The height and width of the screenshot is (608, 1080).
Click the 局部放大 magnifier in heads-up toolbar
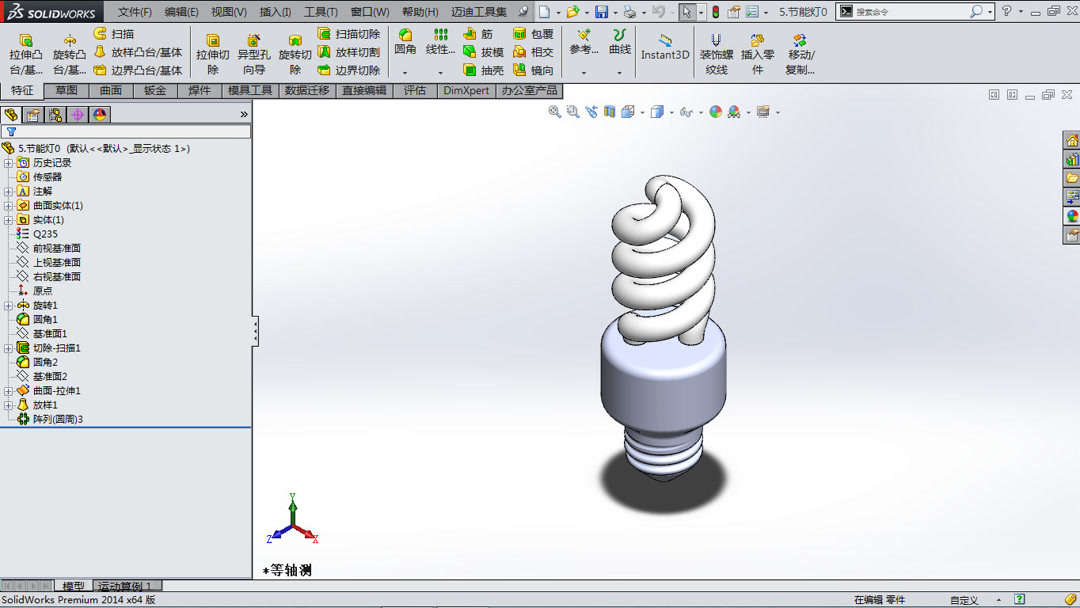(x=571, y=112)
